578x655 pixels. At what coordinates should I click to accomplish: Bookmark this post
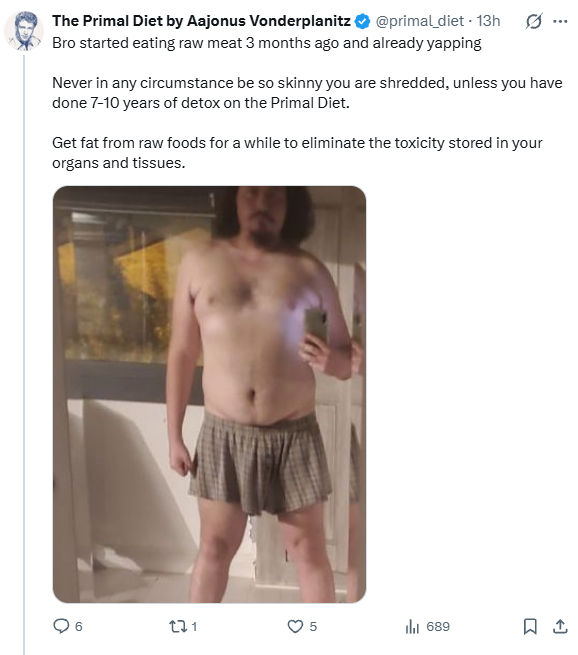tap(530, 626)
